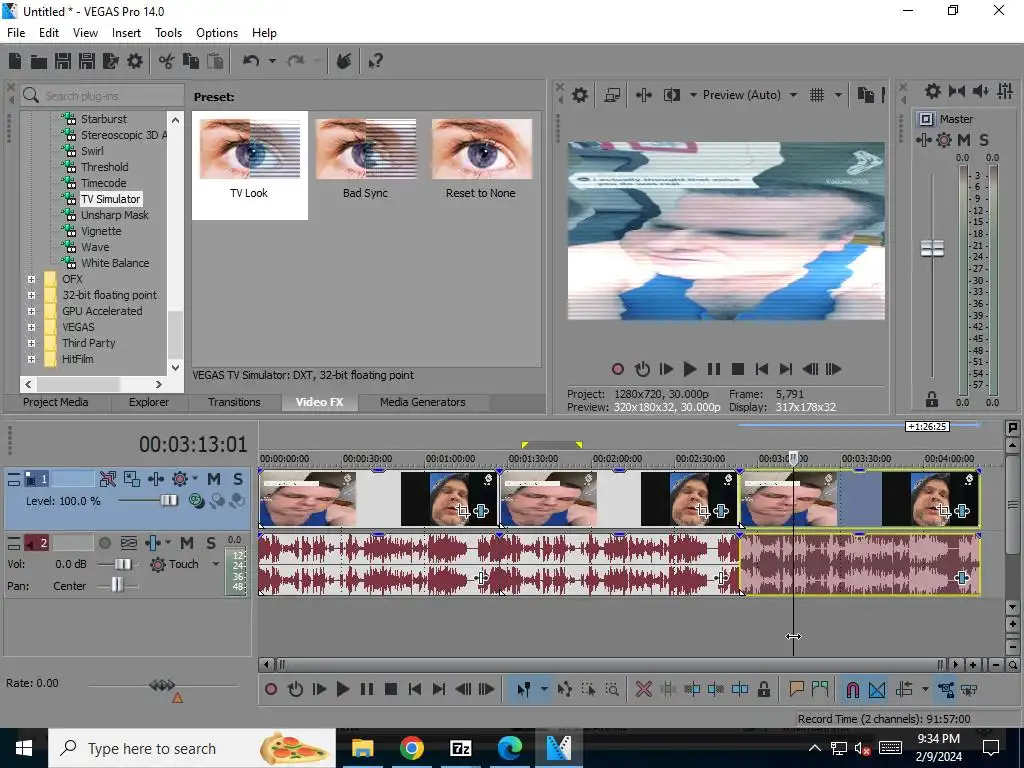Select Unsharp Mask in plug-in list

click(115, 216)
